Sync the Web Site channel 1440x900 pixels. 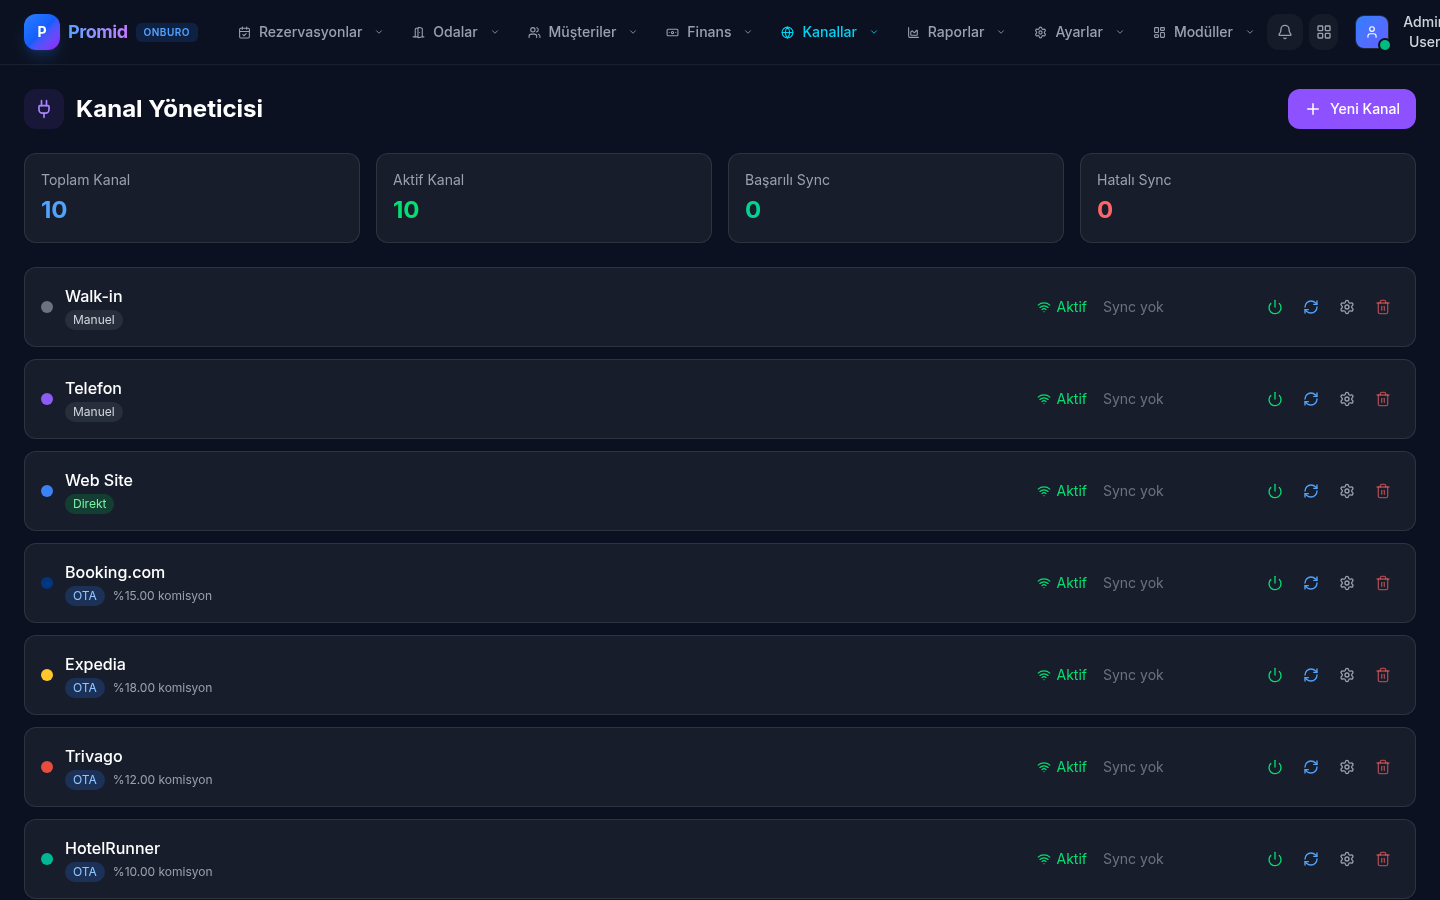point(1311,491)
